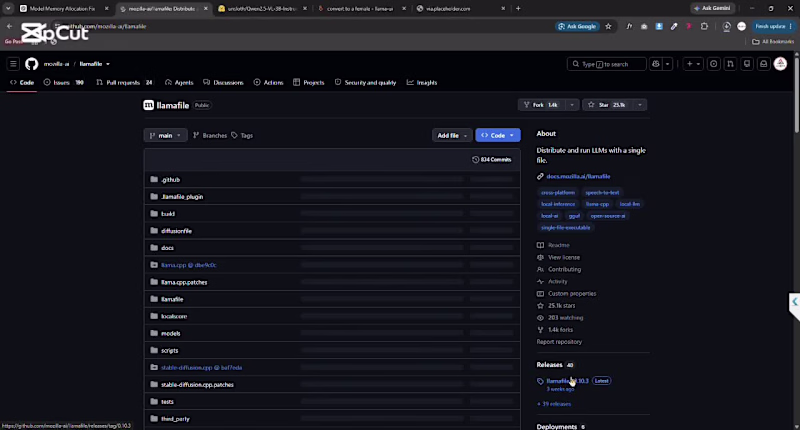800x430 pixels.
Task: Open the Discussions repository tab
Action: pyautogui.click(x=223, y=83)
